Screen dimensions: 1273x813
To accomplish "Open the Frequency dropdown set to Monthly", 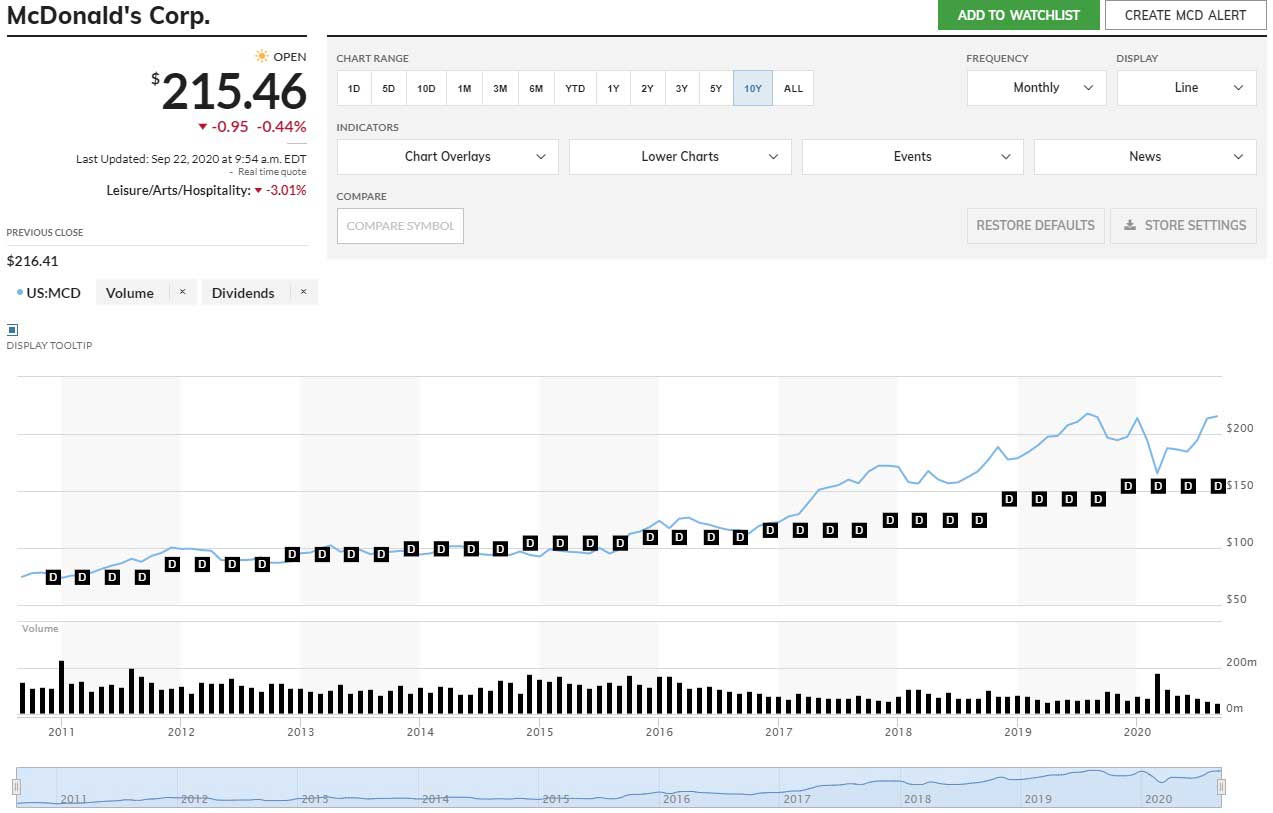I will point(1036,88).
